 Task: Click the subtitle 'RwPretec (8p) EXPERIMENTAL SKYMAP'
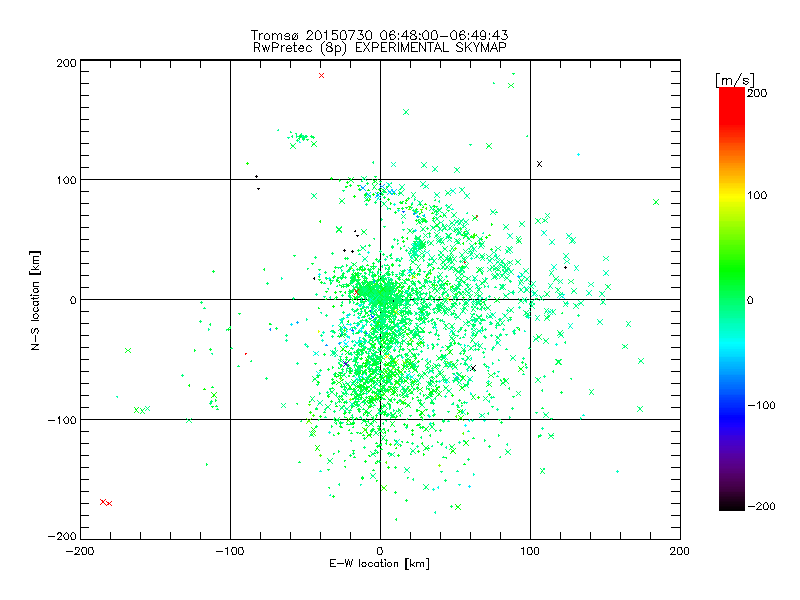(x=380, y=48)
